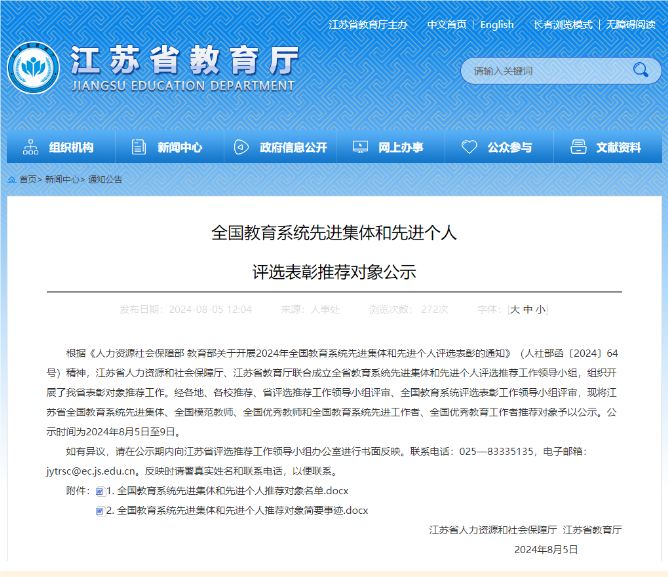Click the Jiangsu Education Department logo emblem
Viewport: 668px width, 577px height.
tap(33, 68)
